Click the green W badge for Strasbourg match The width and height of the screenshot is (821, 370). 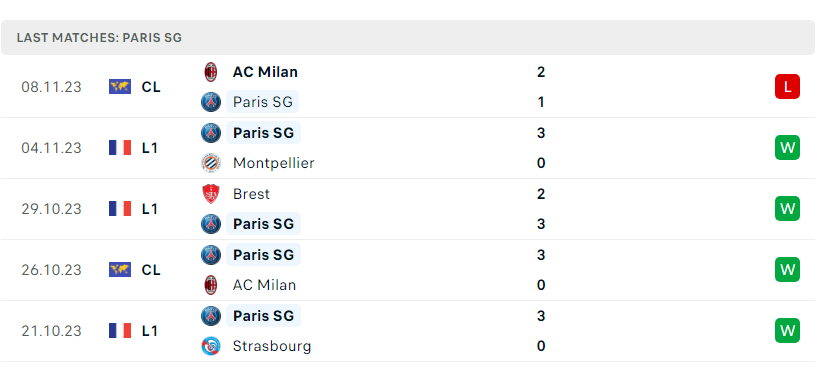coord(787,331)
